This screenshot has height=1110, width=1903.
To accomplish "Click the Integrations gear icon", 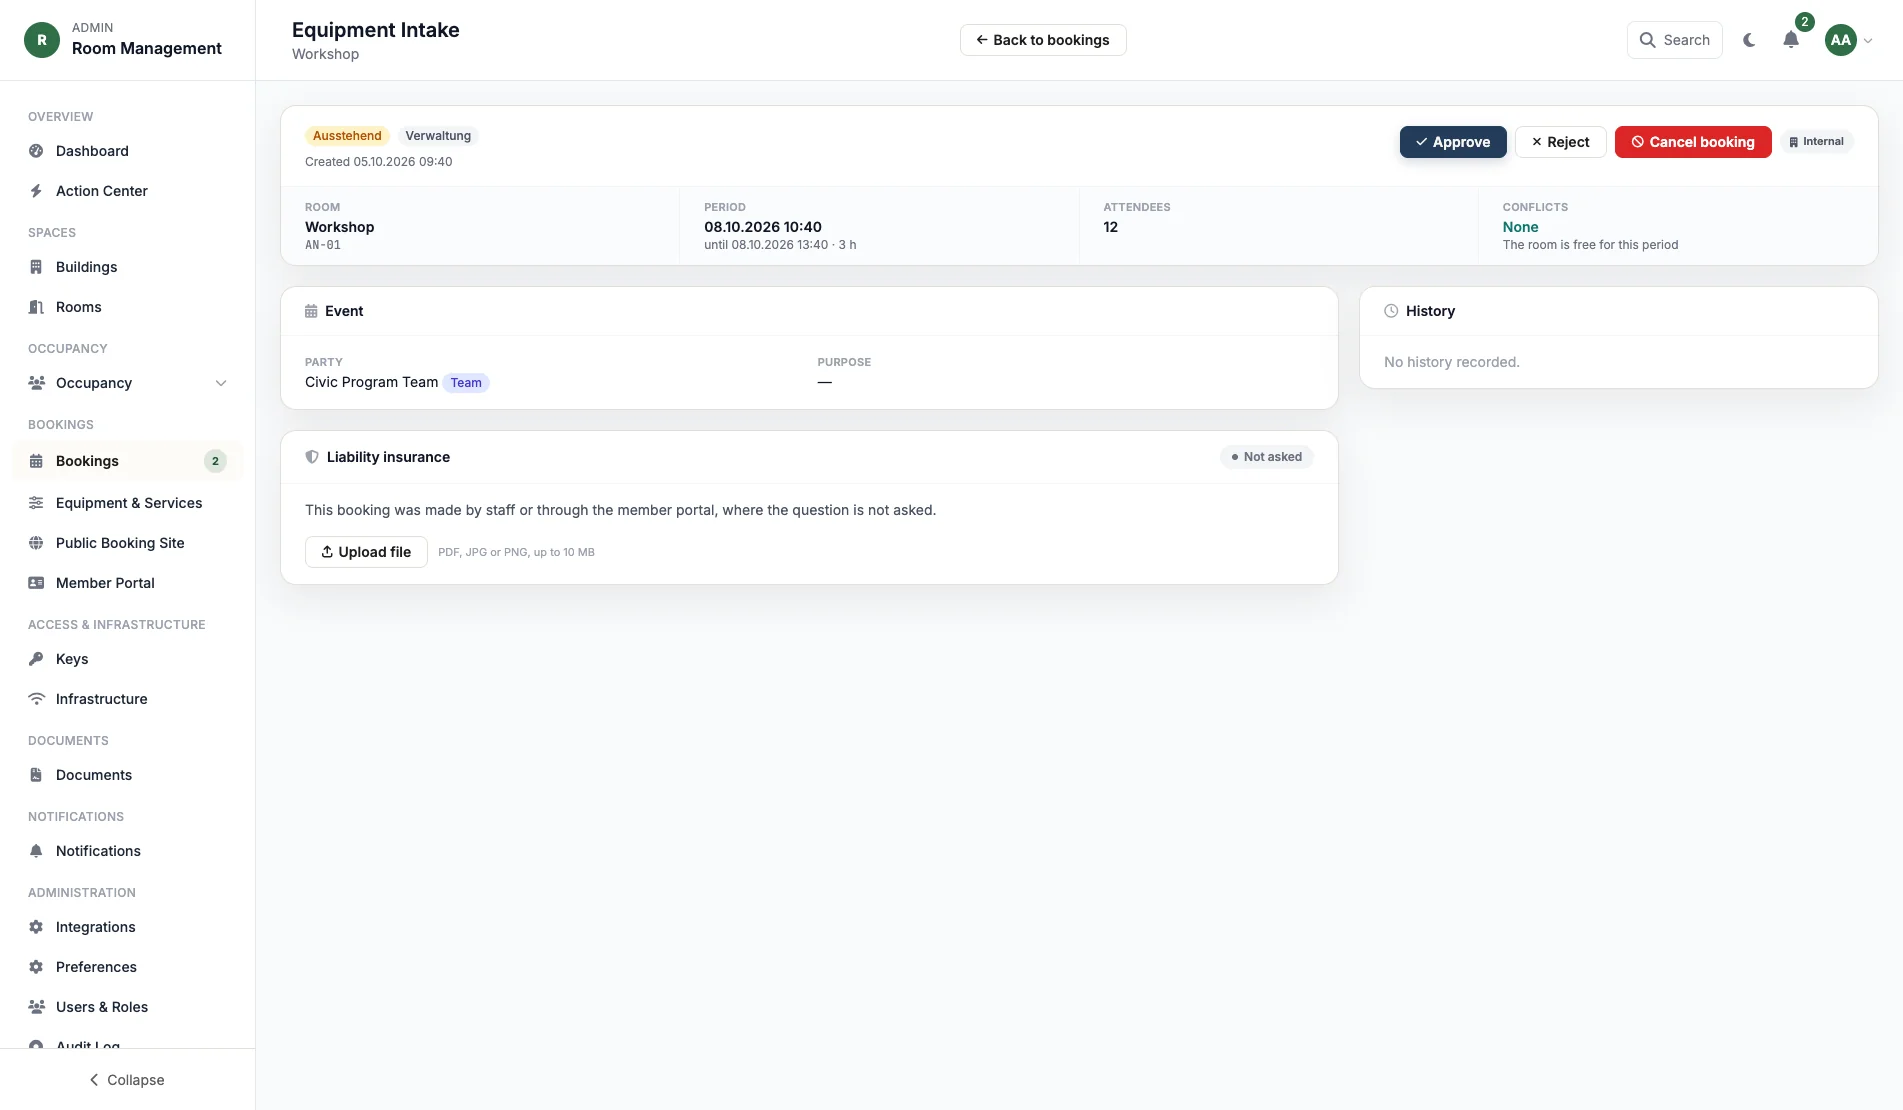I will click(x=36, y=927).
